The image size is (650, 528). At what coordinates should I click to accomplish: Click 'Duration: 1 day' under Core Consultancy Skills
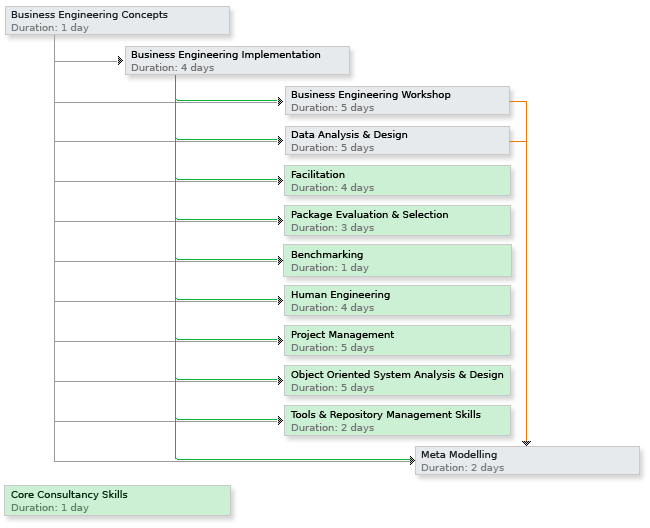(50, 508)
